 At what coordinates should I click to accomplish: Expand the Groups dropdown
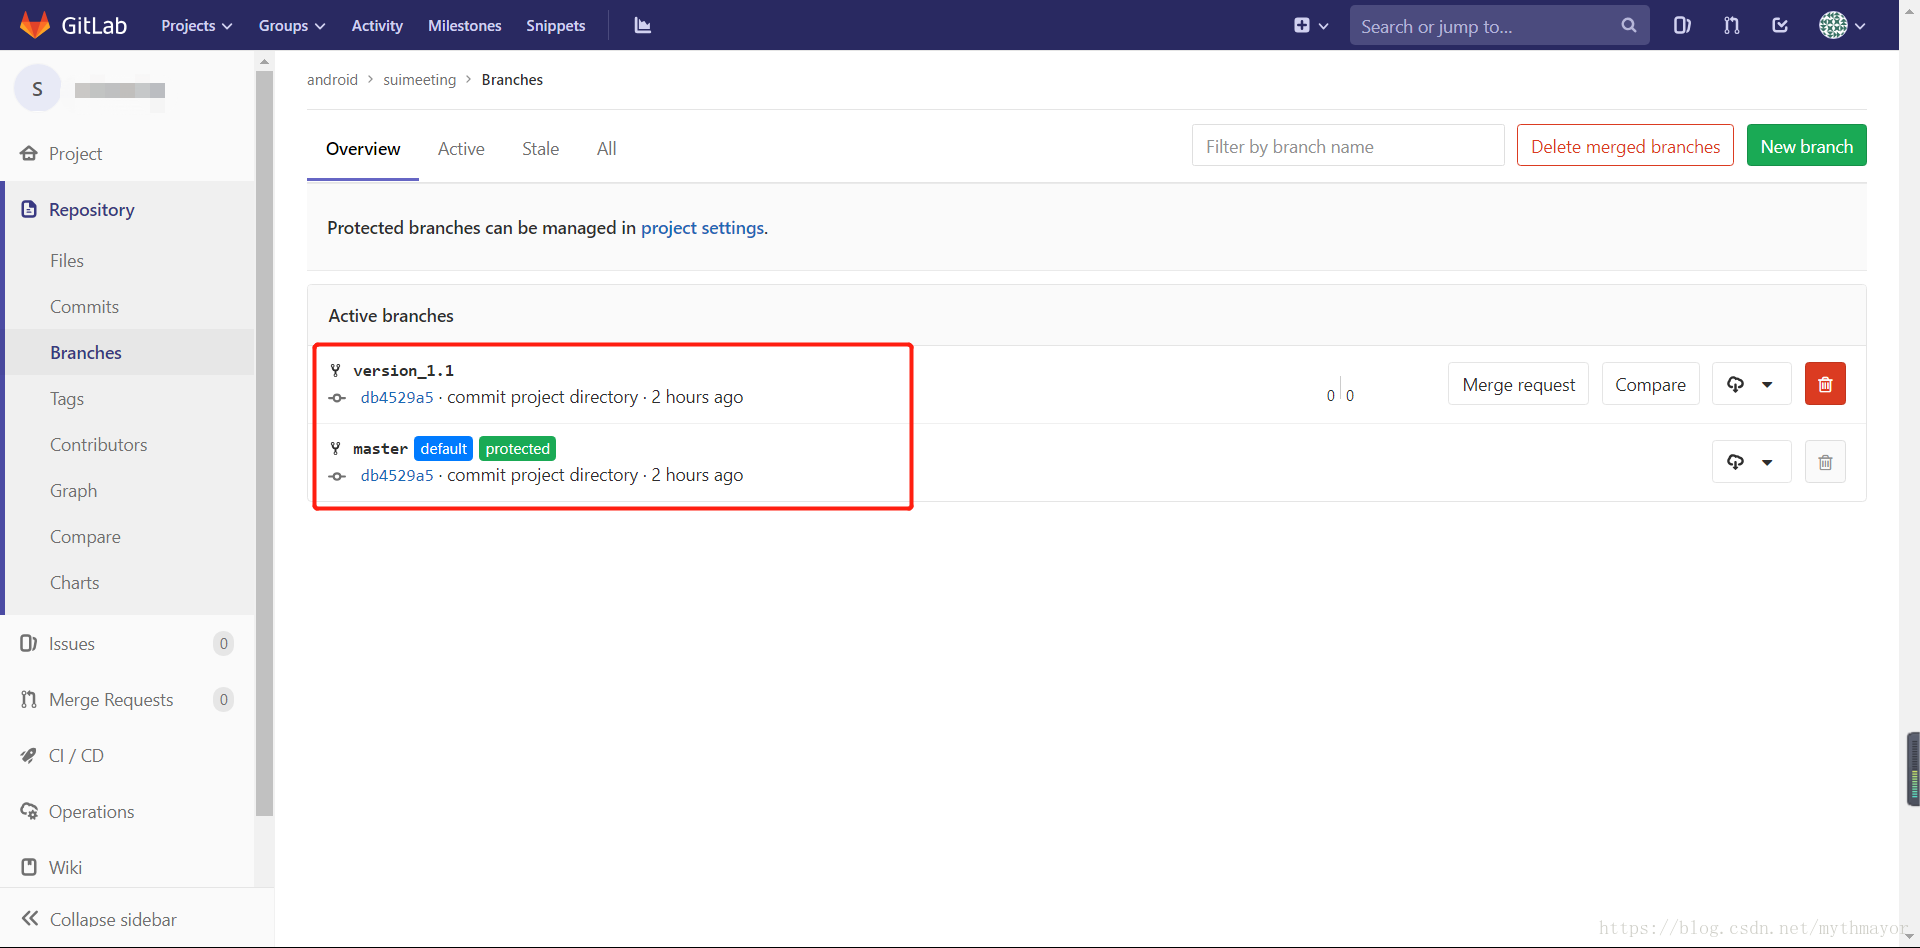point(292,26)
